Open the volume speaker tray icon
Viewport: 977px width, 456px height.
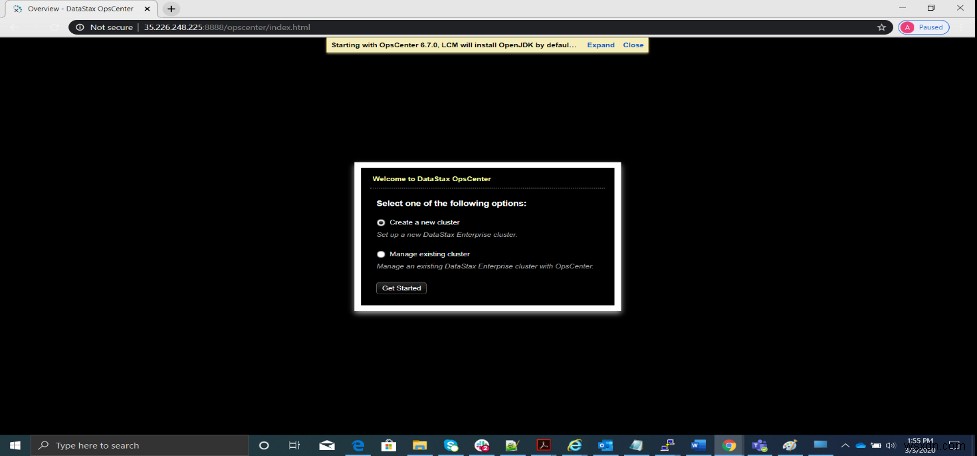point(891,445)
